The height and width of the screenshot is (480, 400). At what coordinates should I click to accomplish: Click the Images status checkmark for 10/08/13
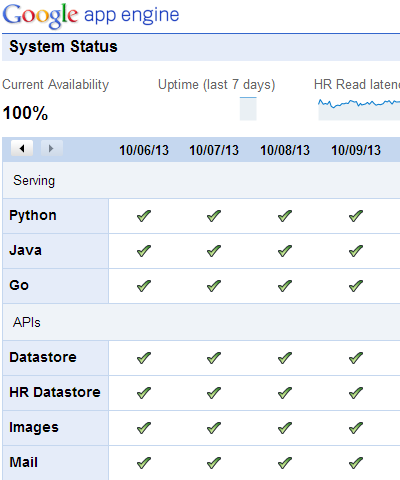285,428
